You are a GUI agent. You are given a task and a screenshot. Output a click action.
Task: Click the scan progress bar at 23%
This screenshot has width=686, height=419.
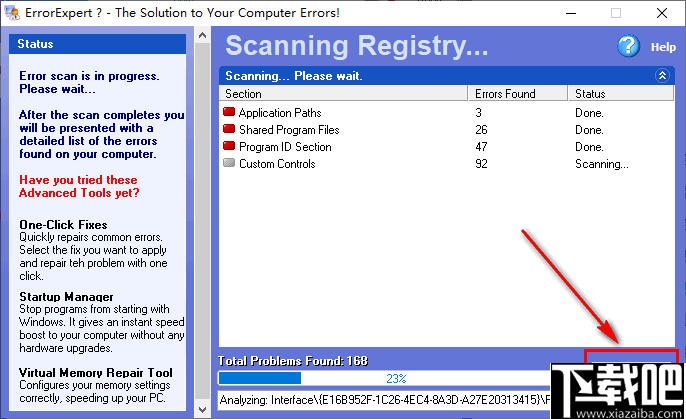[384, 378]
